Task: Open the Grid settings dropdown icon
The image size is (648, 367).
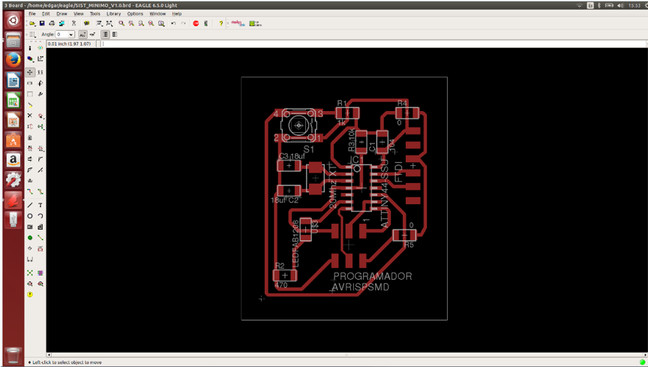Action: click(x=32, y=34)
